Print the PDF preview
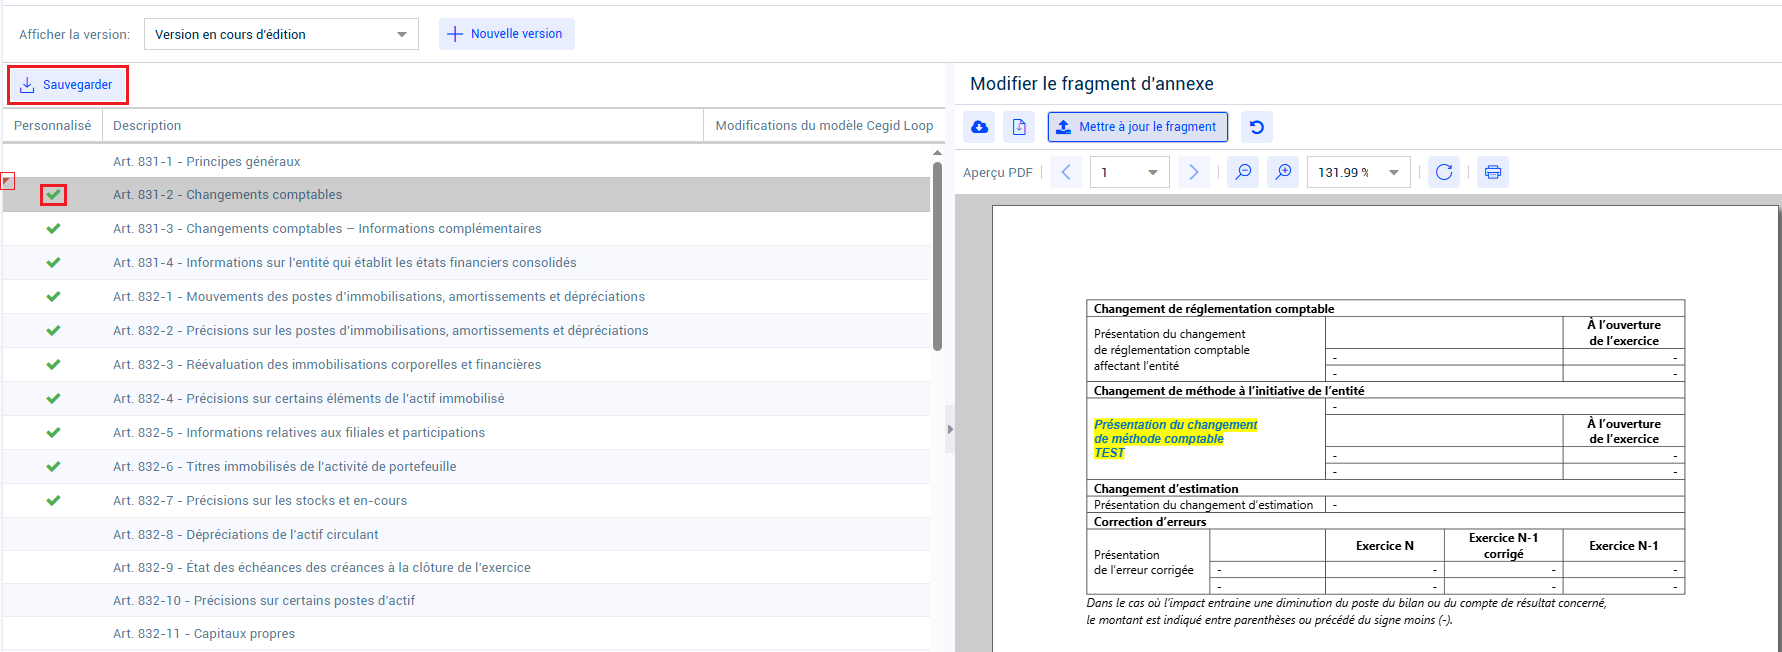The image size is (1782, 652). [x=1493, y=172]
